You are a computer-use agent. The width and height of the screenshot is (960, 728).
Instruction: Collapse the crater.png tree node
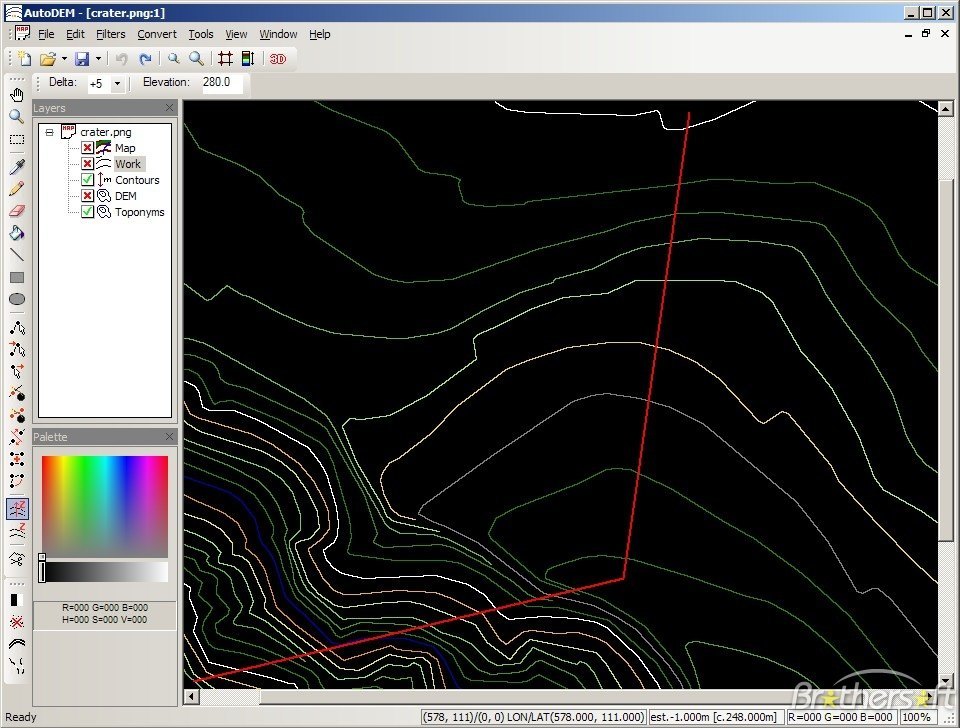click(50, 132)
